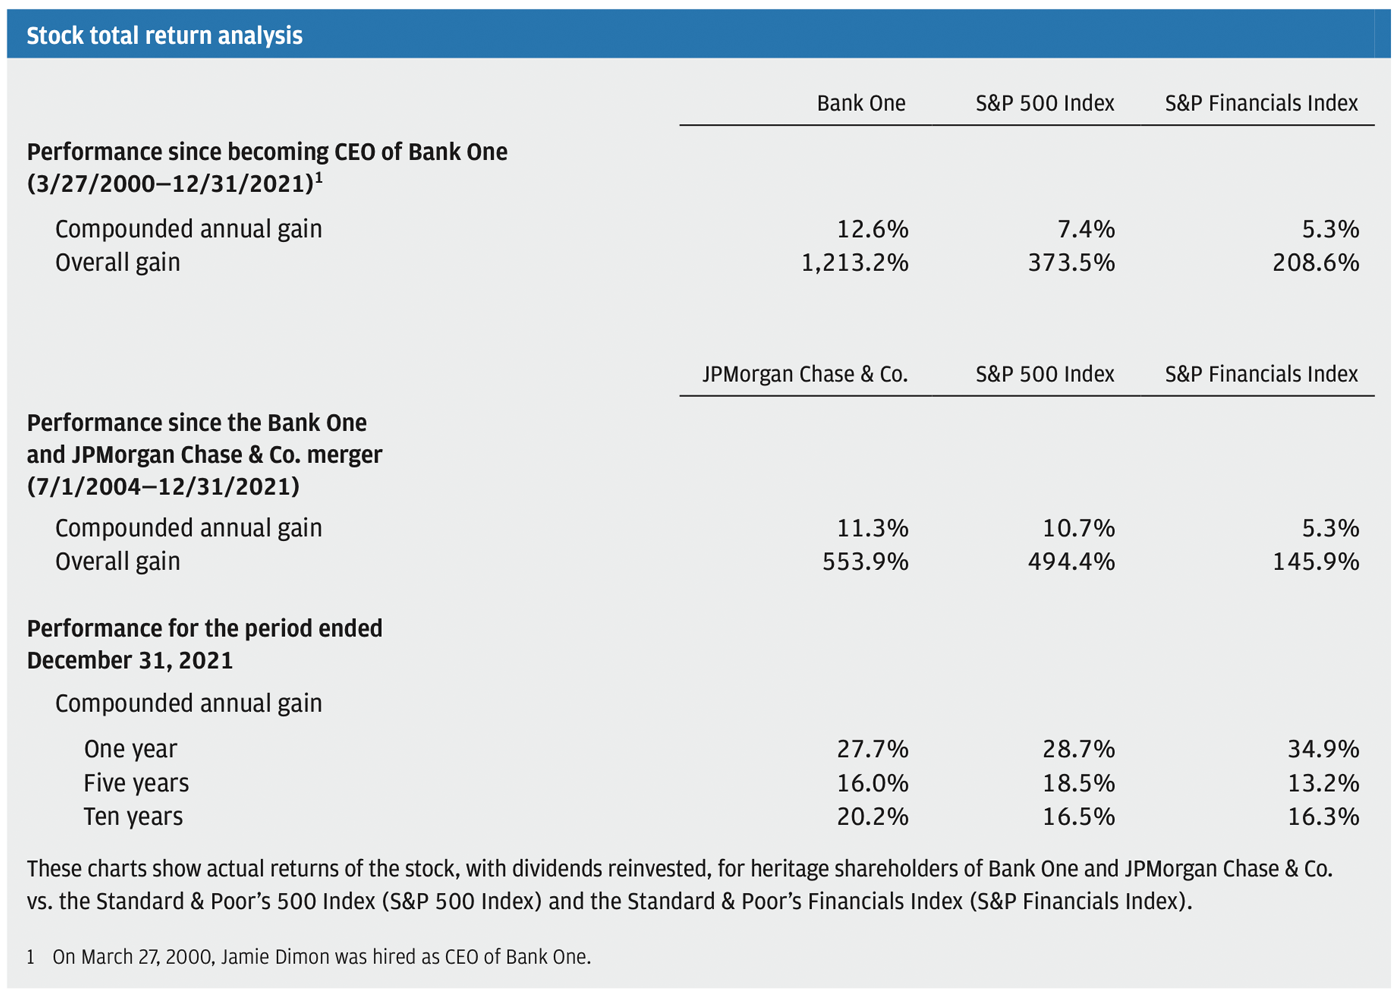This screenshot has height=1002, width=1400.
Task: Click the Jamie Dimon footnote text
Action: [321, 957]
